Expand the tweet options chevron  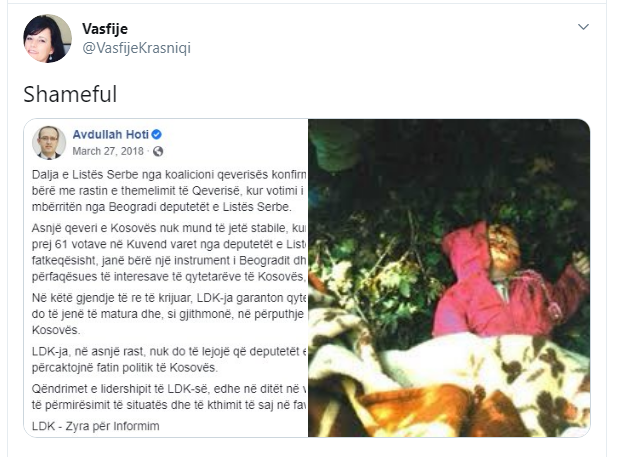click(x=583, y=27)
